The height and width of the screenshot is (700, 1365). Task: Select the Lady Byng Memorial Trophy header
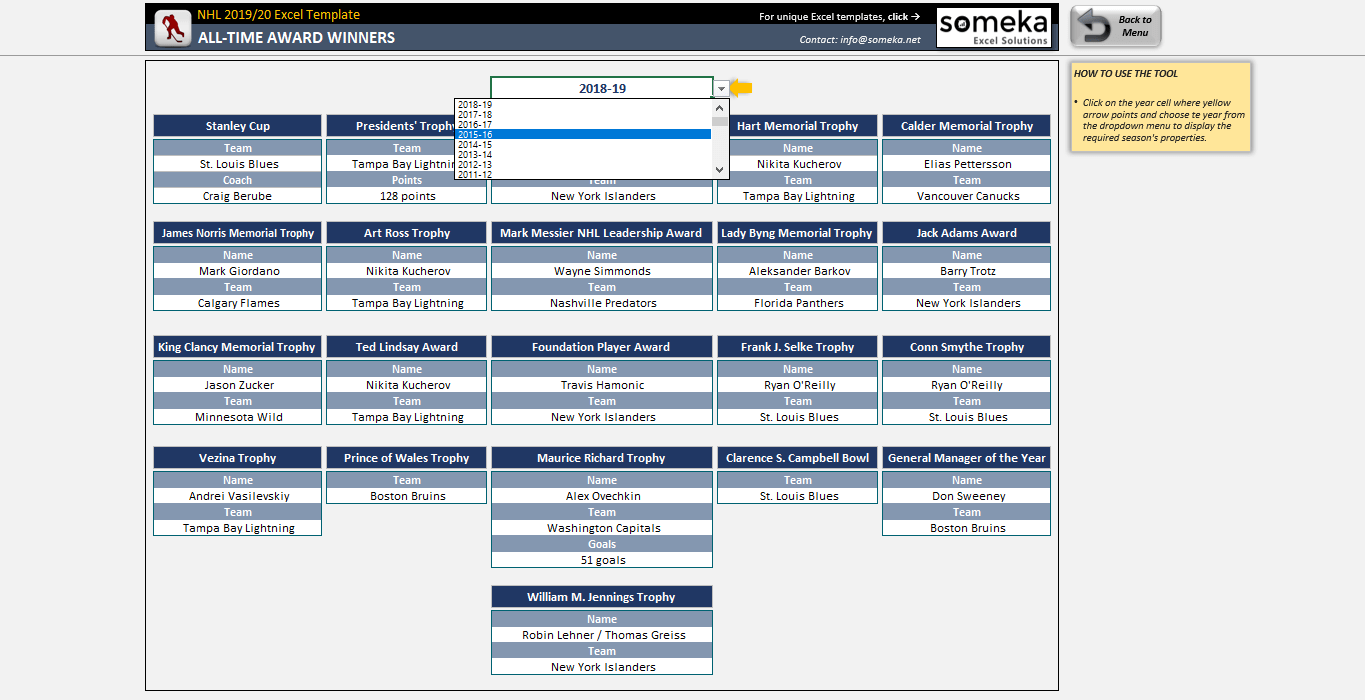tap(798, 233)
